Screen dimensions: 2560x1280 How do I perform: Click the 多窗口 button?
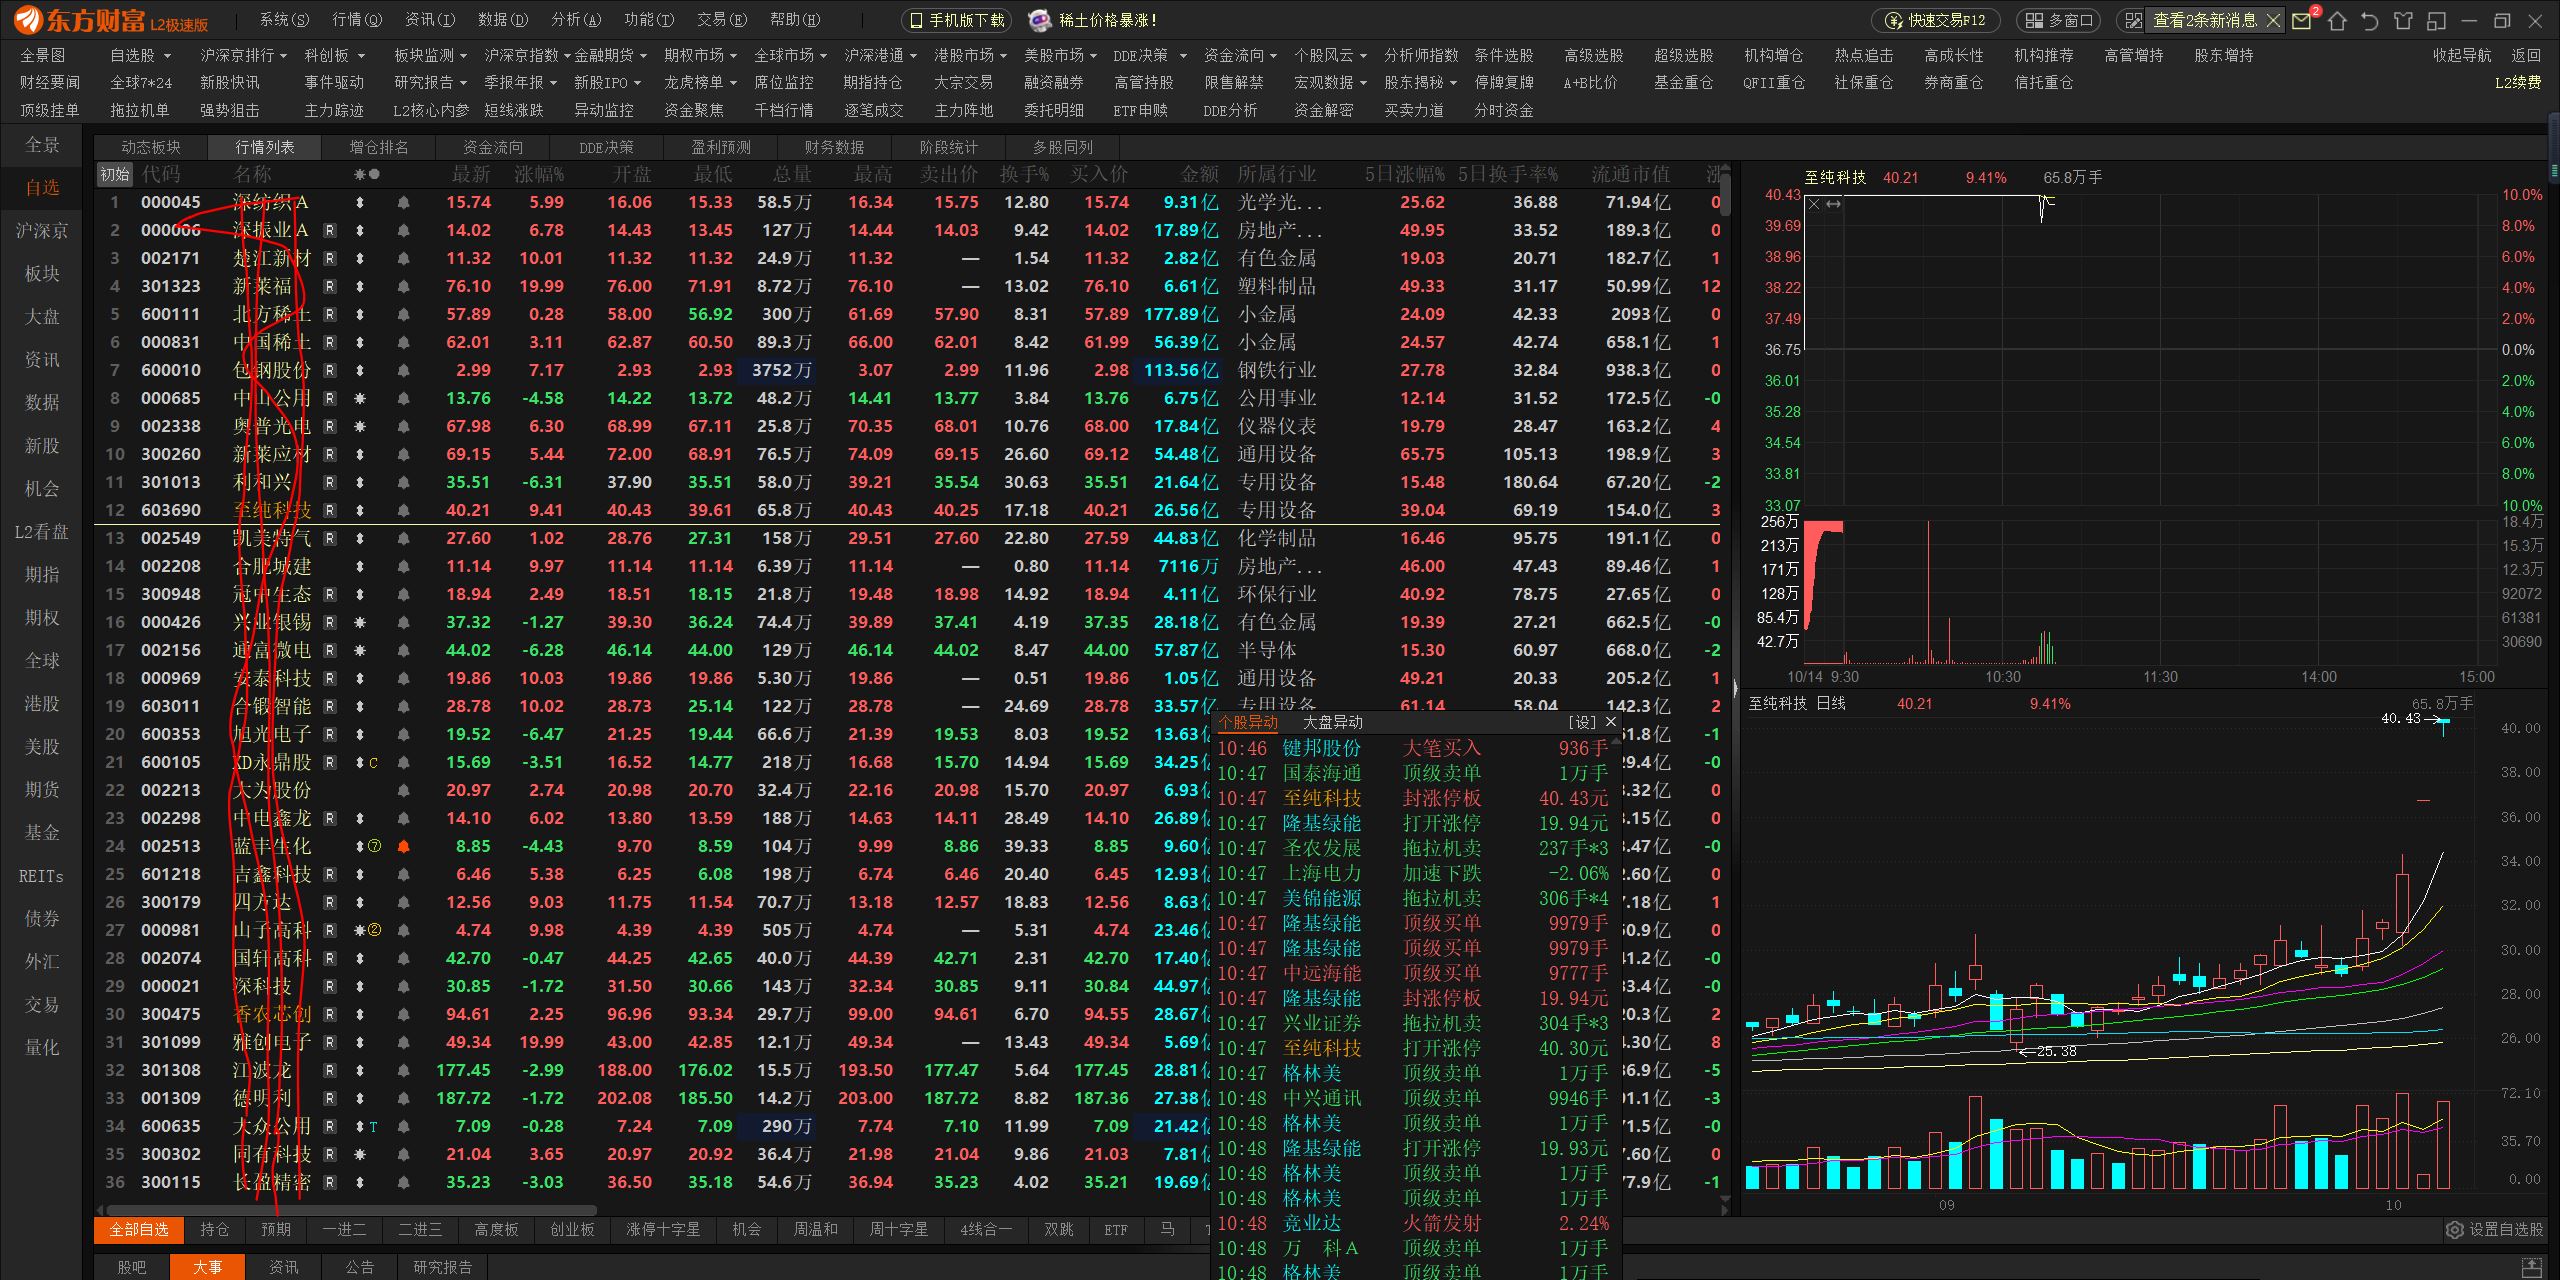pyautogui.click(x=2059, y=20)
